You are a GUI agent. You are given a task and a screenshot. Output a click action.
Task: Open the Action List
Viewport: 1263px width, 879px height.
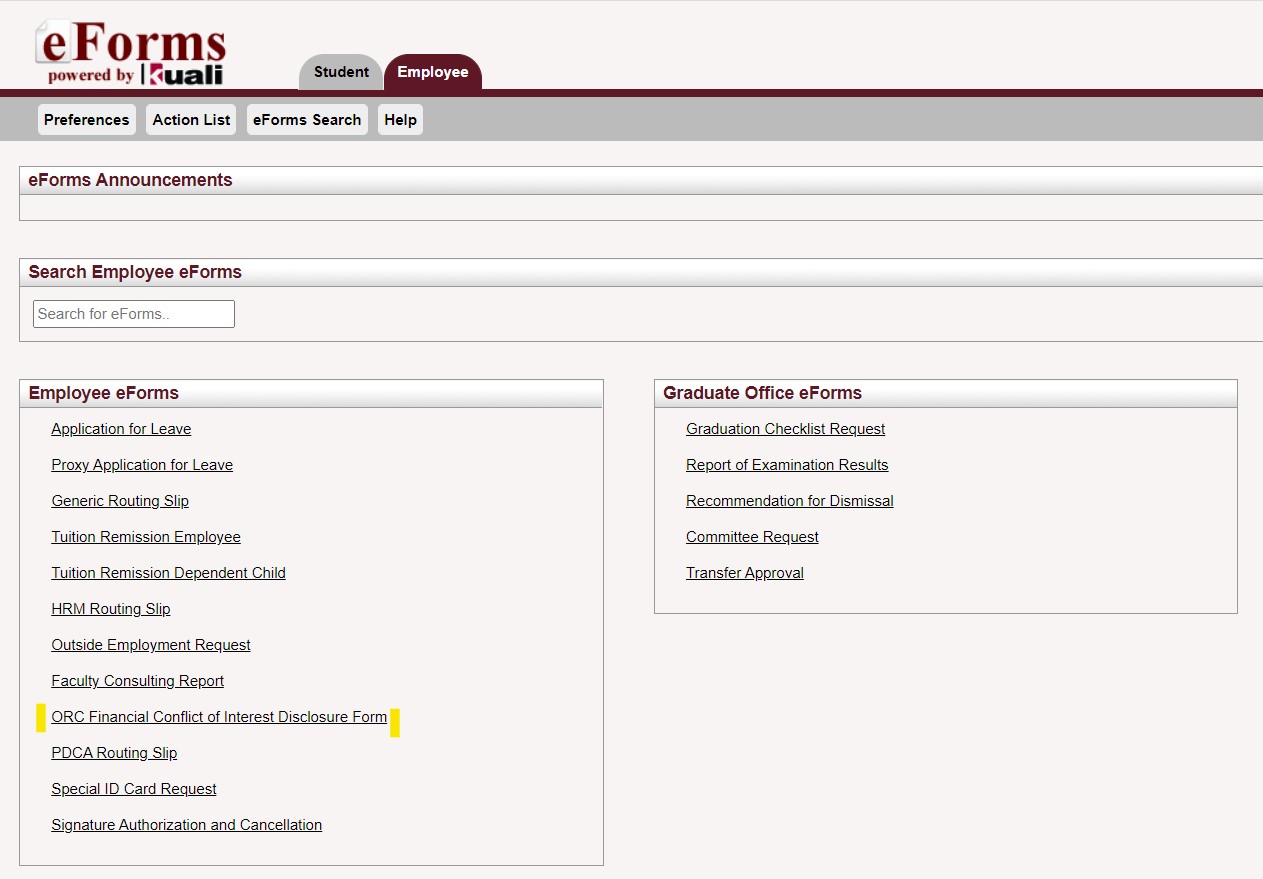click(191, 120)
